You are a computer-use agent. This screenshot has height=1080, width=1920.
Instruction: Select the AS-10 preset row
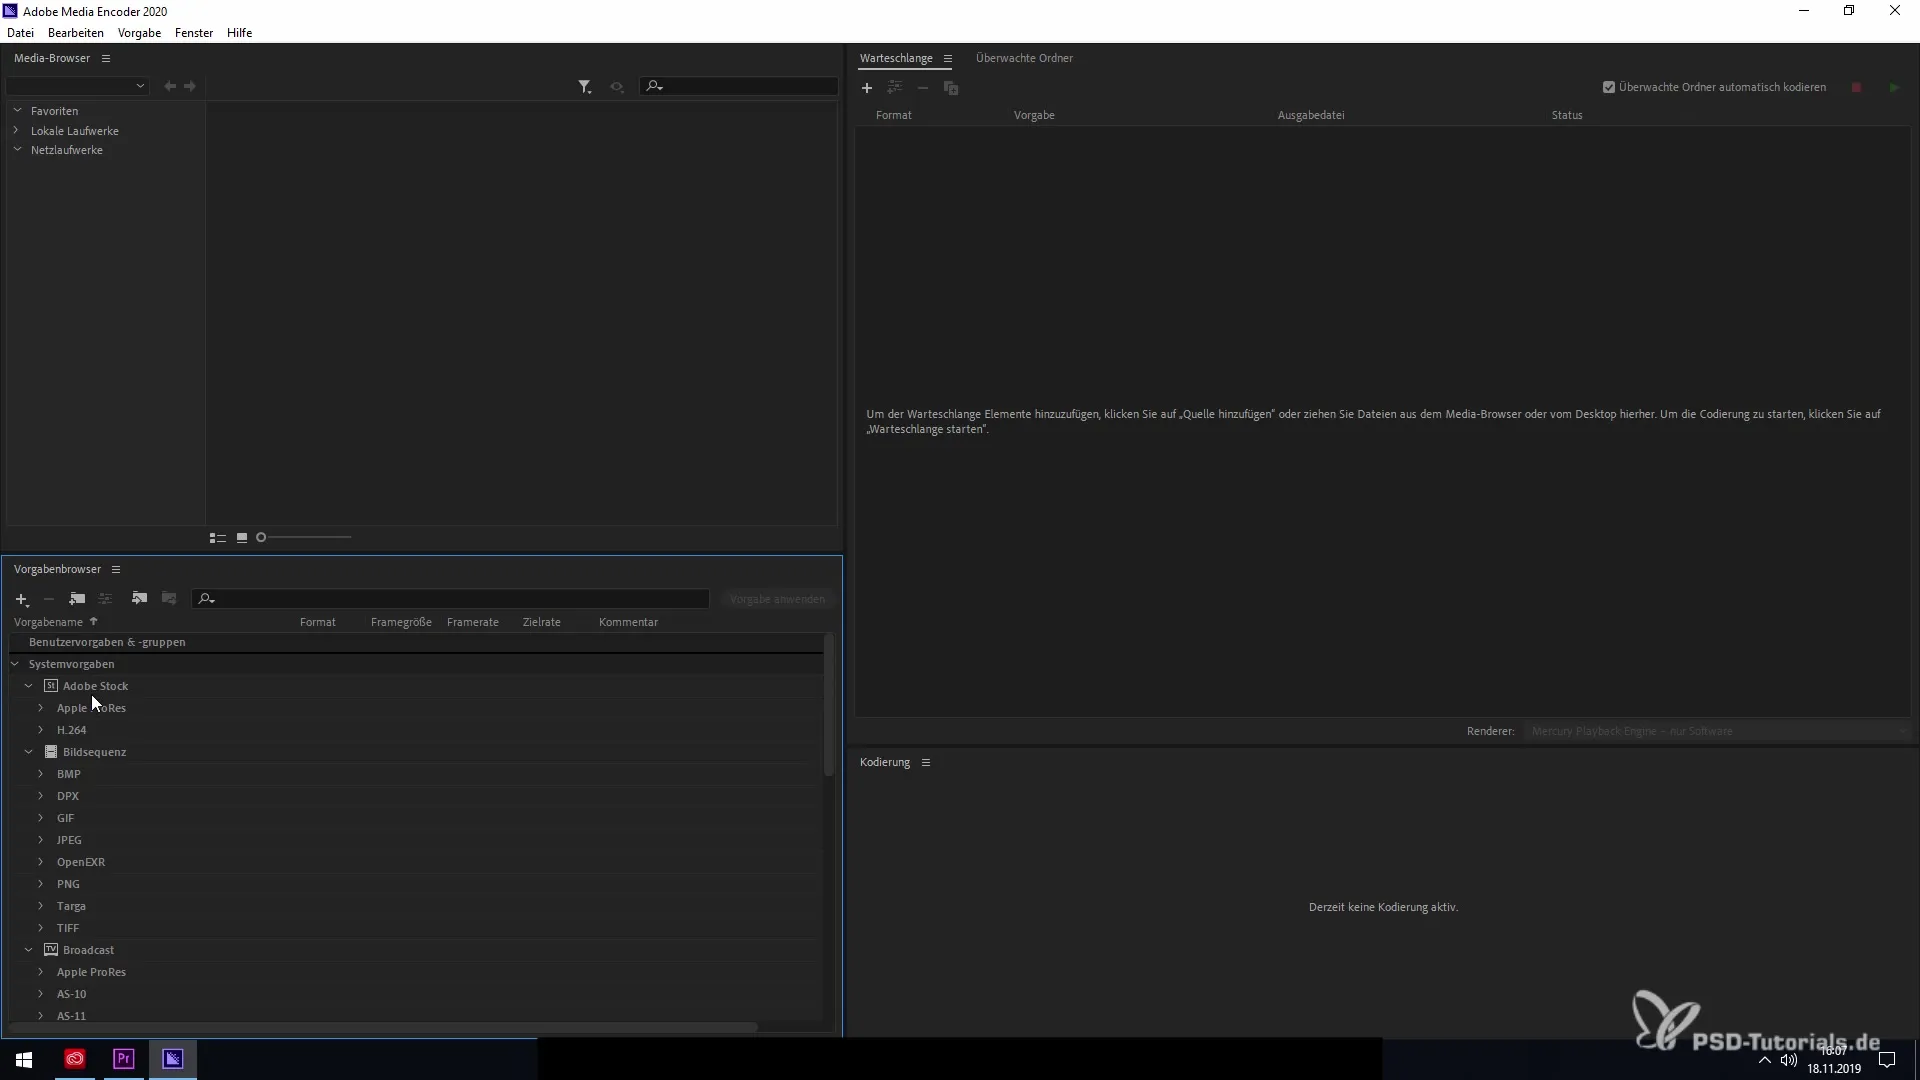tap(415, 994)
